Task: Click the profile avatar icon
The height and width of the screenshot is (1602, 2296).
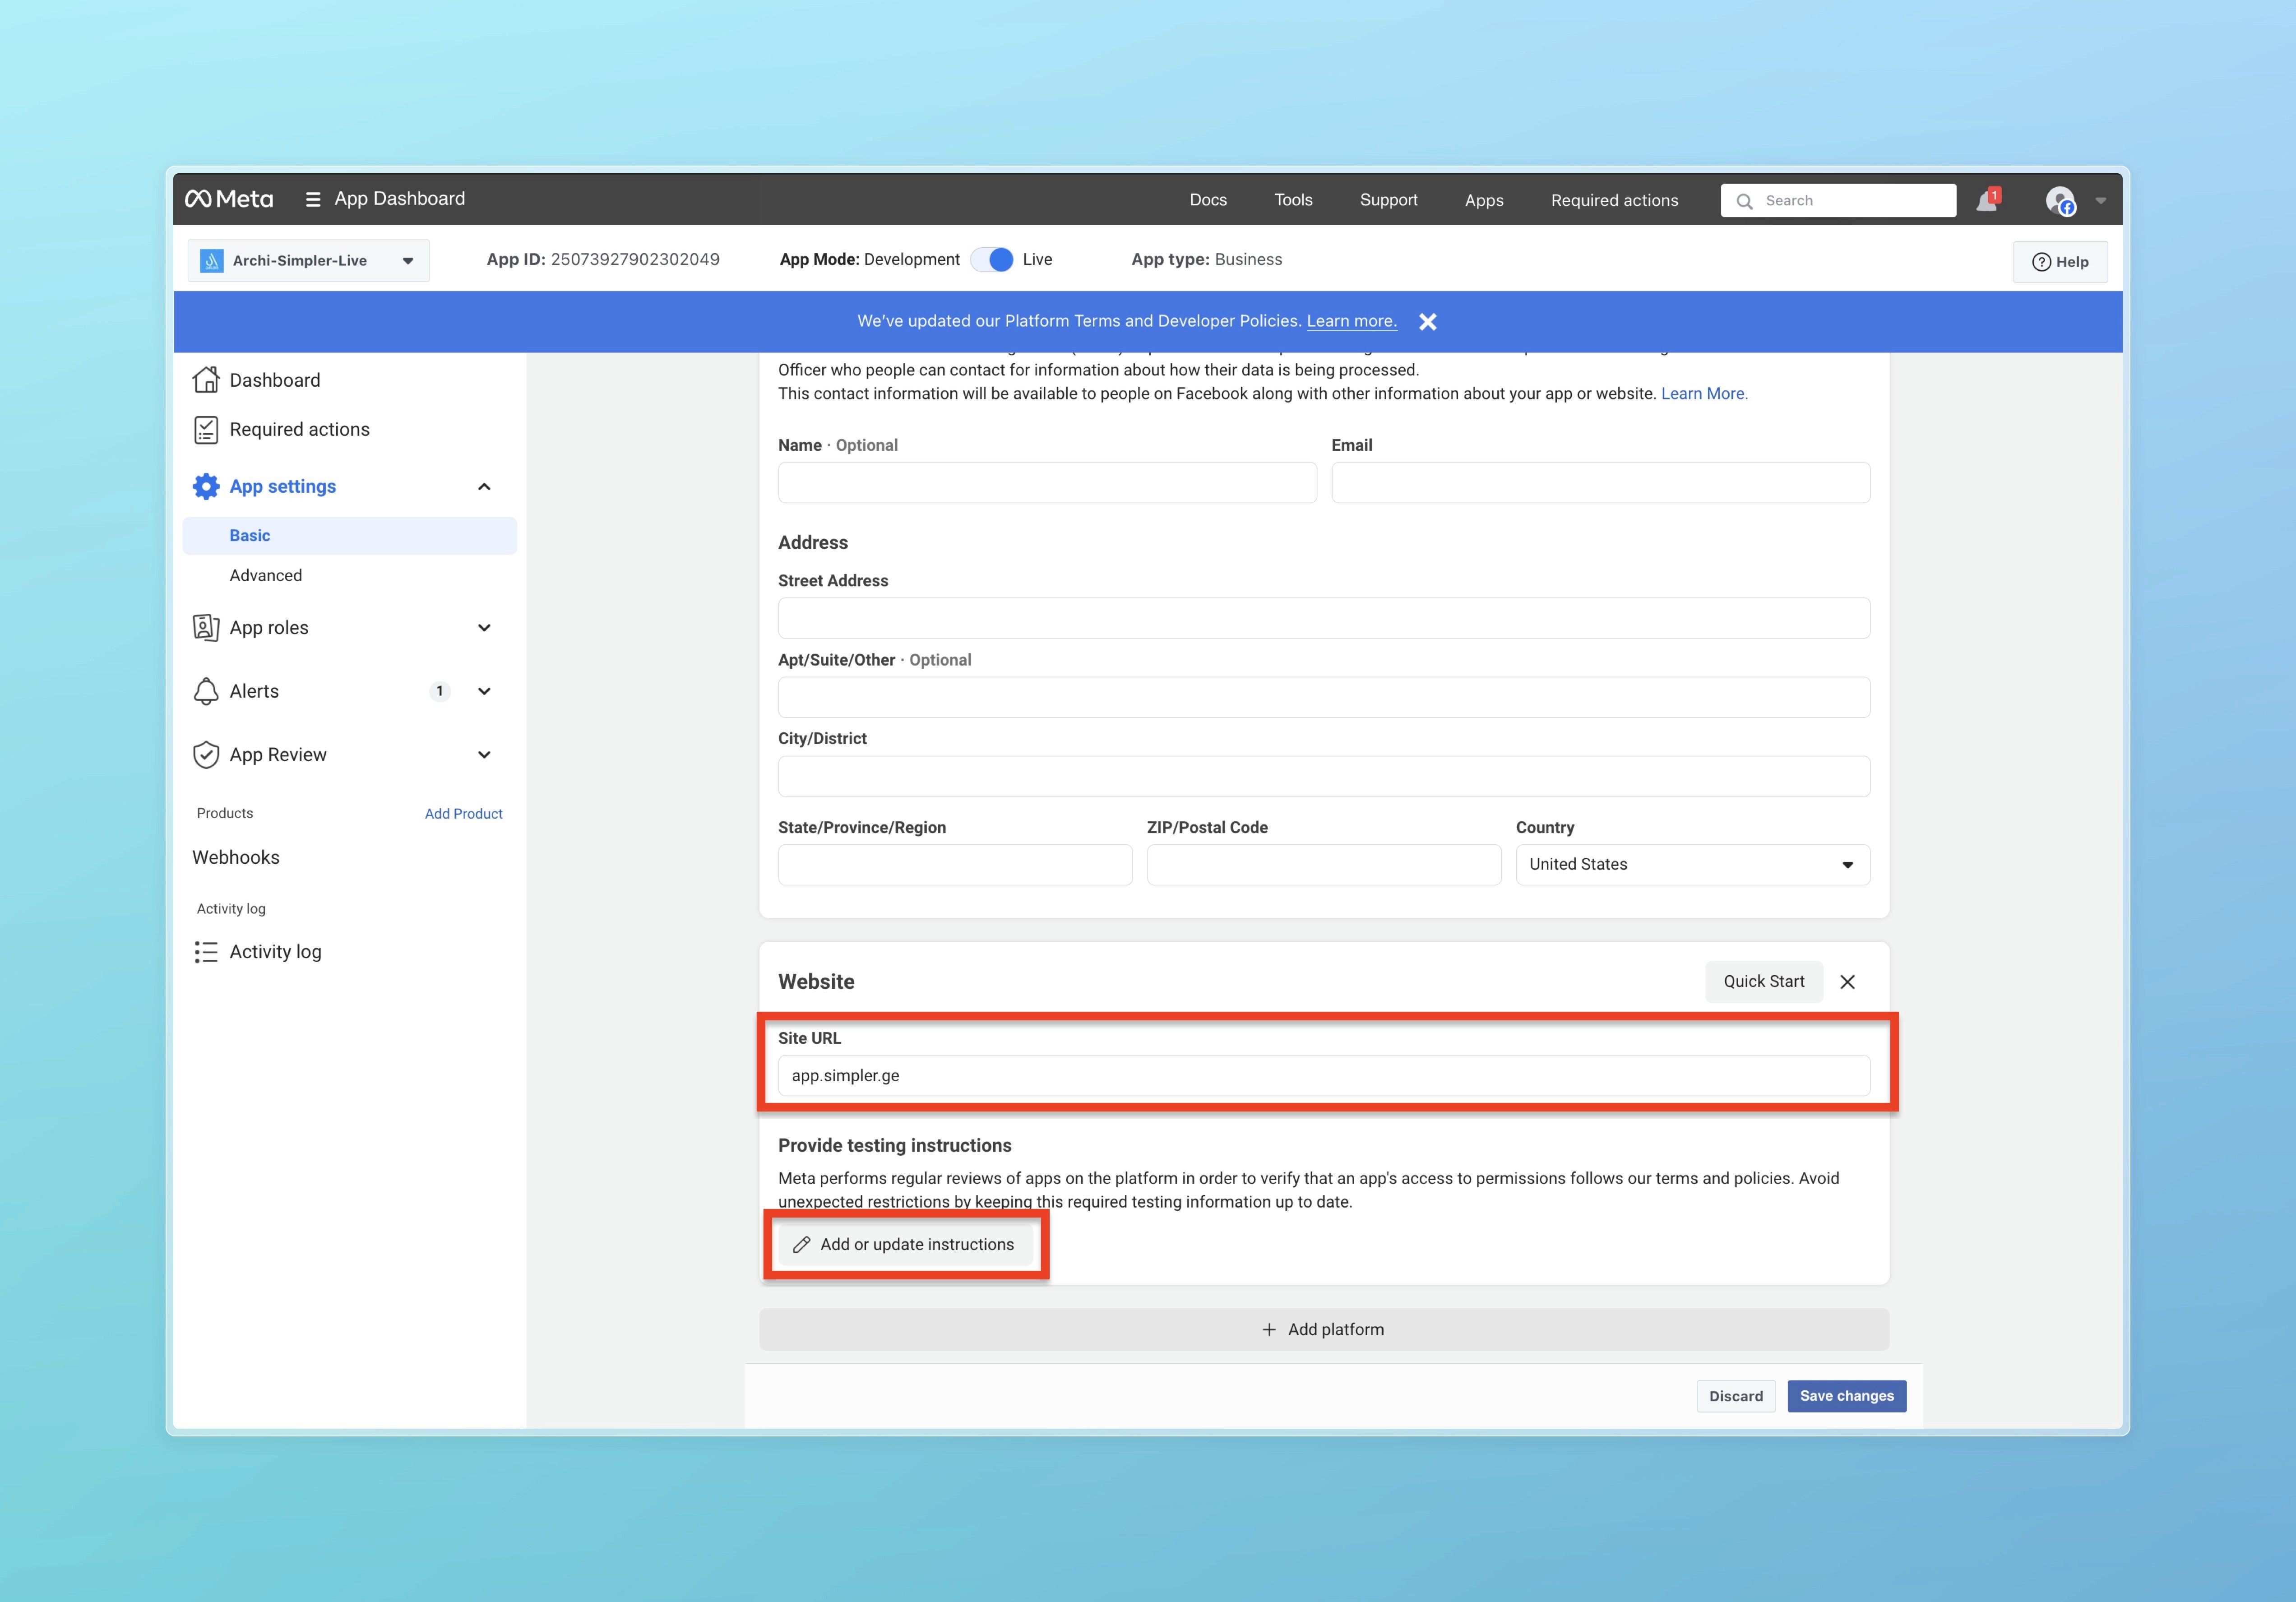Action: click(x=2060, y=201)
